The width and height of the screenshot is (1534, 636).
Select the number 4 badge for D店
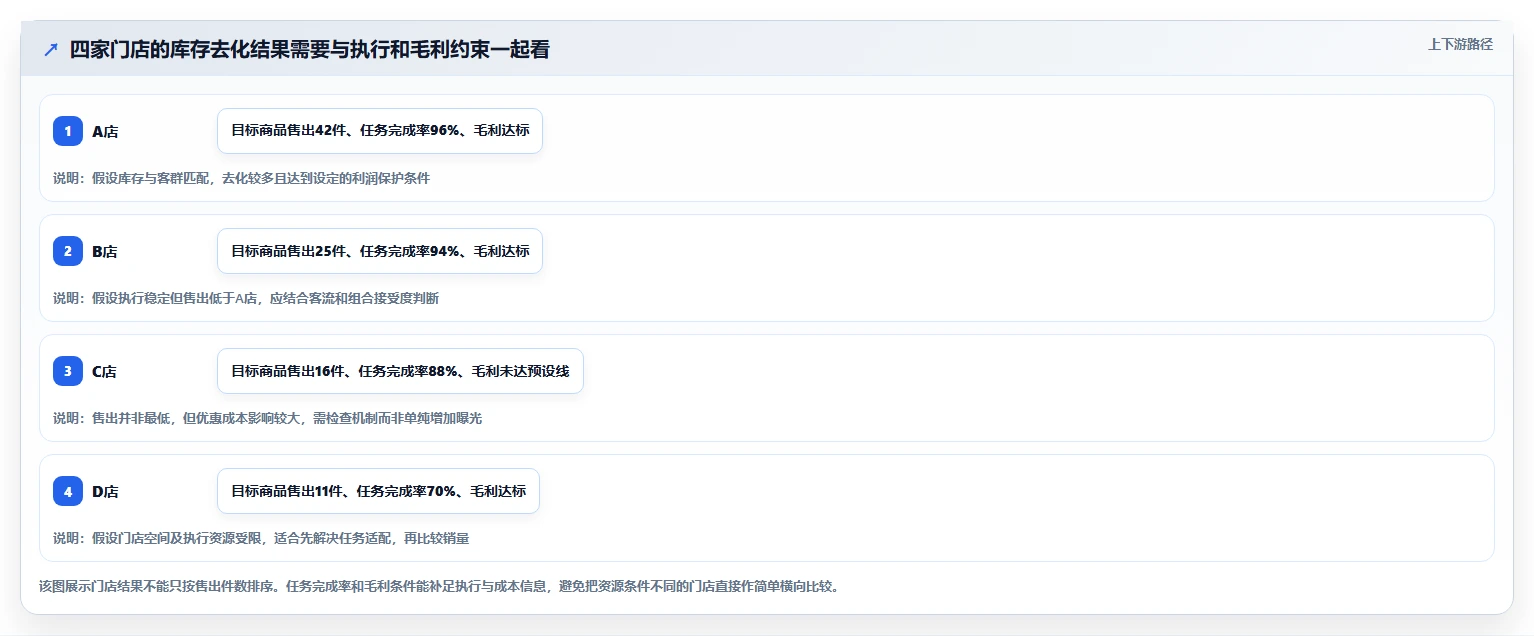point(68,491)
